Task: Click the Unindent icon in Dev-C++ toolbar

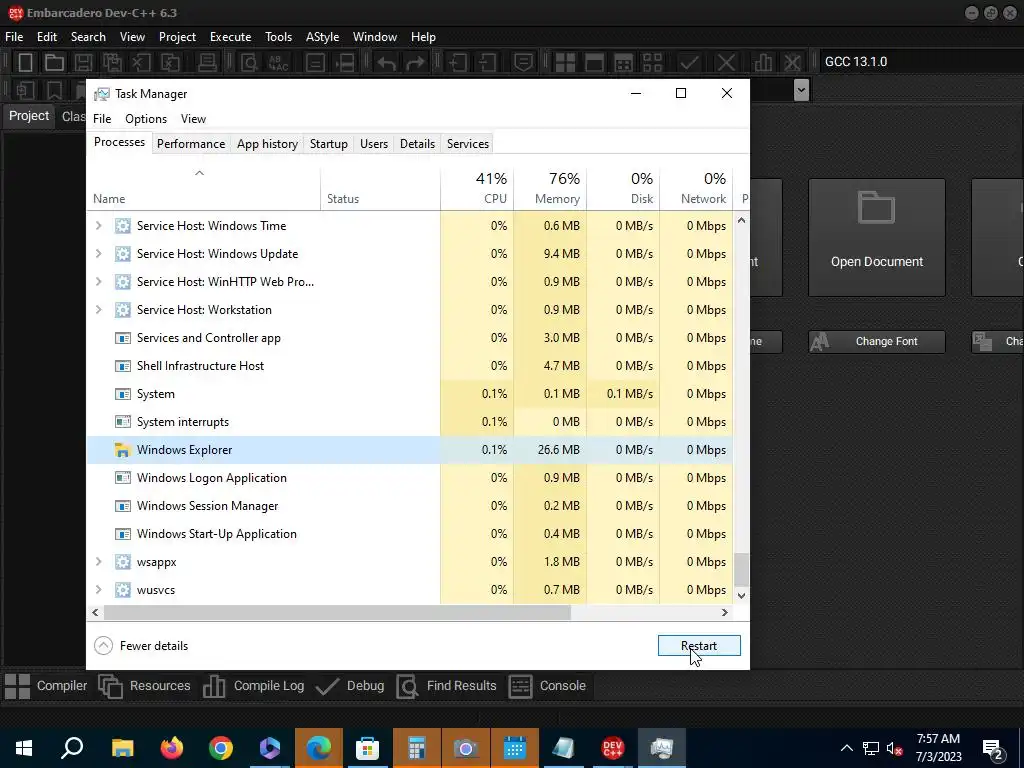Action: point(487,62)
